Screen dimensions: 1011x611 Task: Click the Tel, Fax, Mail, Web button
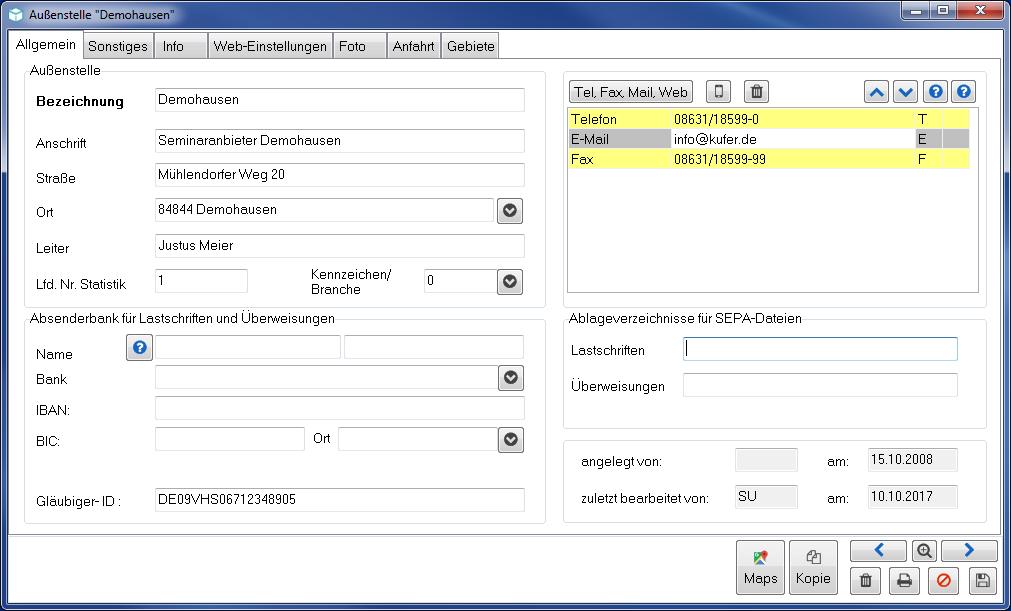[631, 92]
